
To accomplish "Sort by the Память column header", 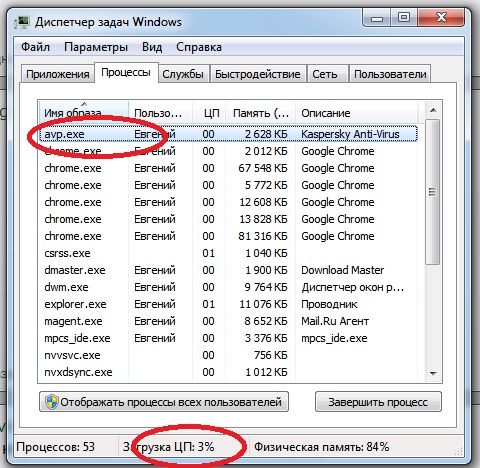I will pyautogui.click(x=261, y=113).
